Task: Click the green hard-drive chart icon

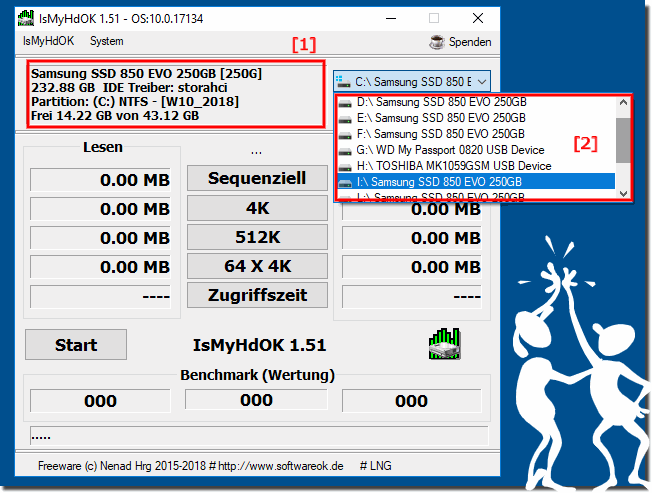Action: (445, 344)
